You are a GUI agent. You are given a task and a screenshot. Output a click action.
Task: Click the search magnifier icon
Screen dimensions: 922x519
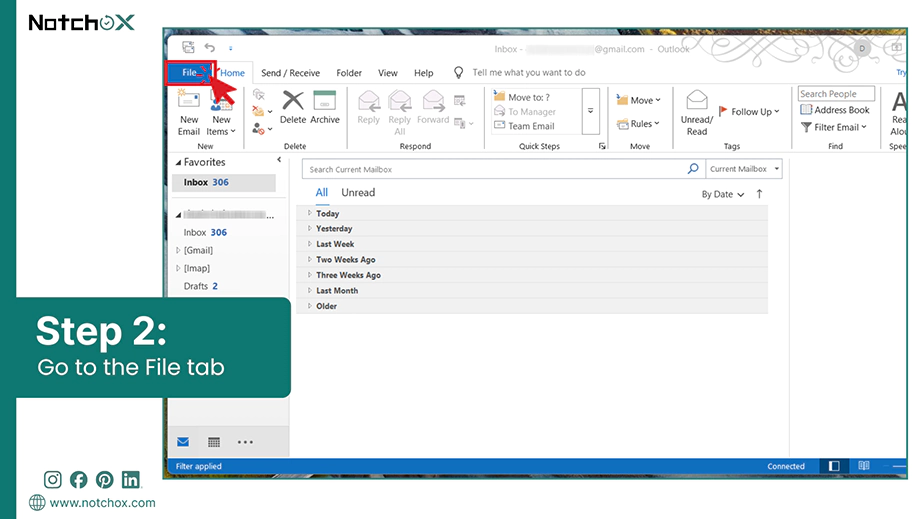[x=693, y=169]
